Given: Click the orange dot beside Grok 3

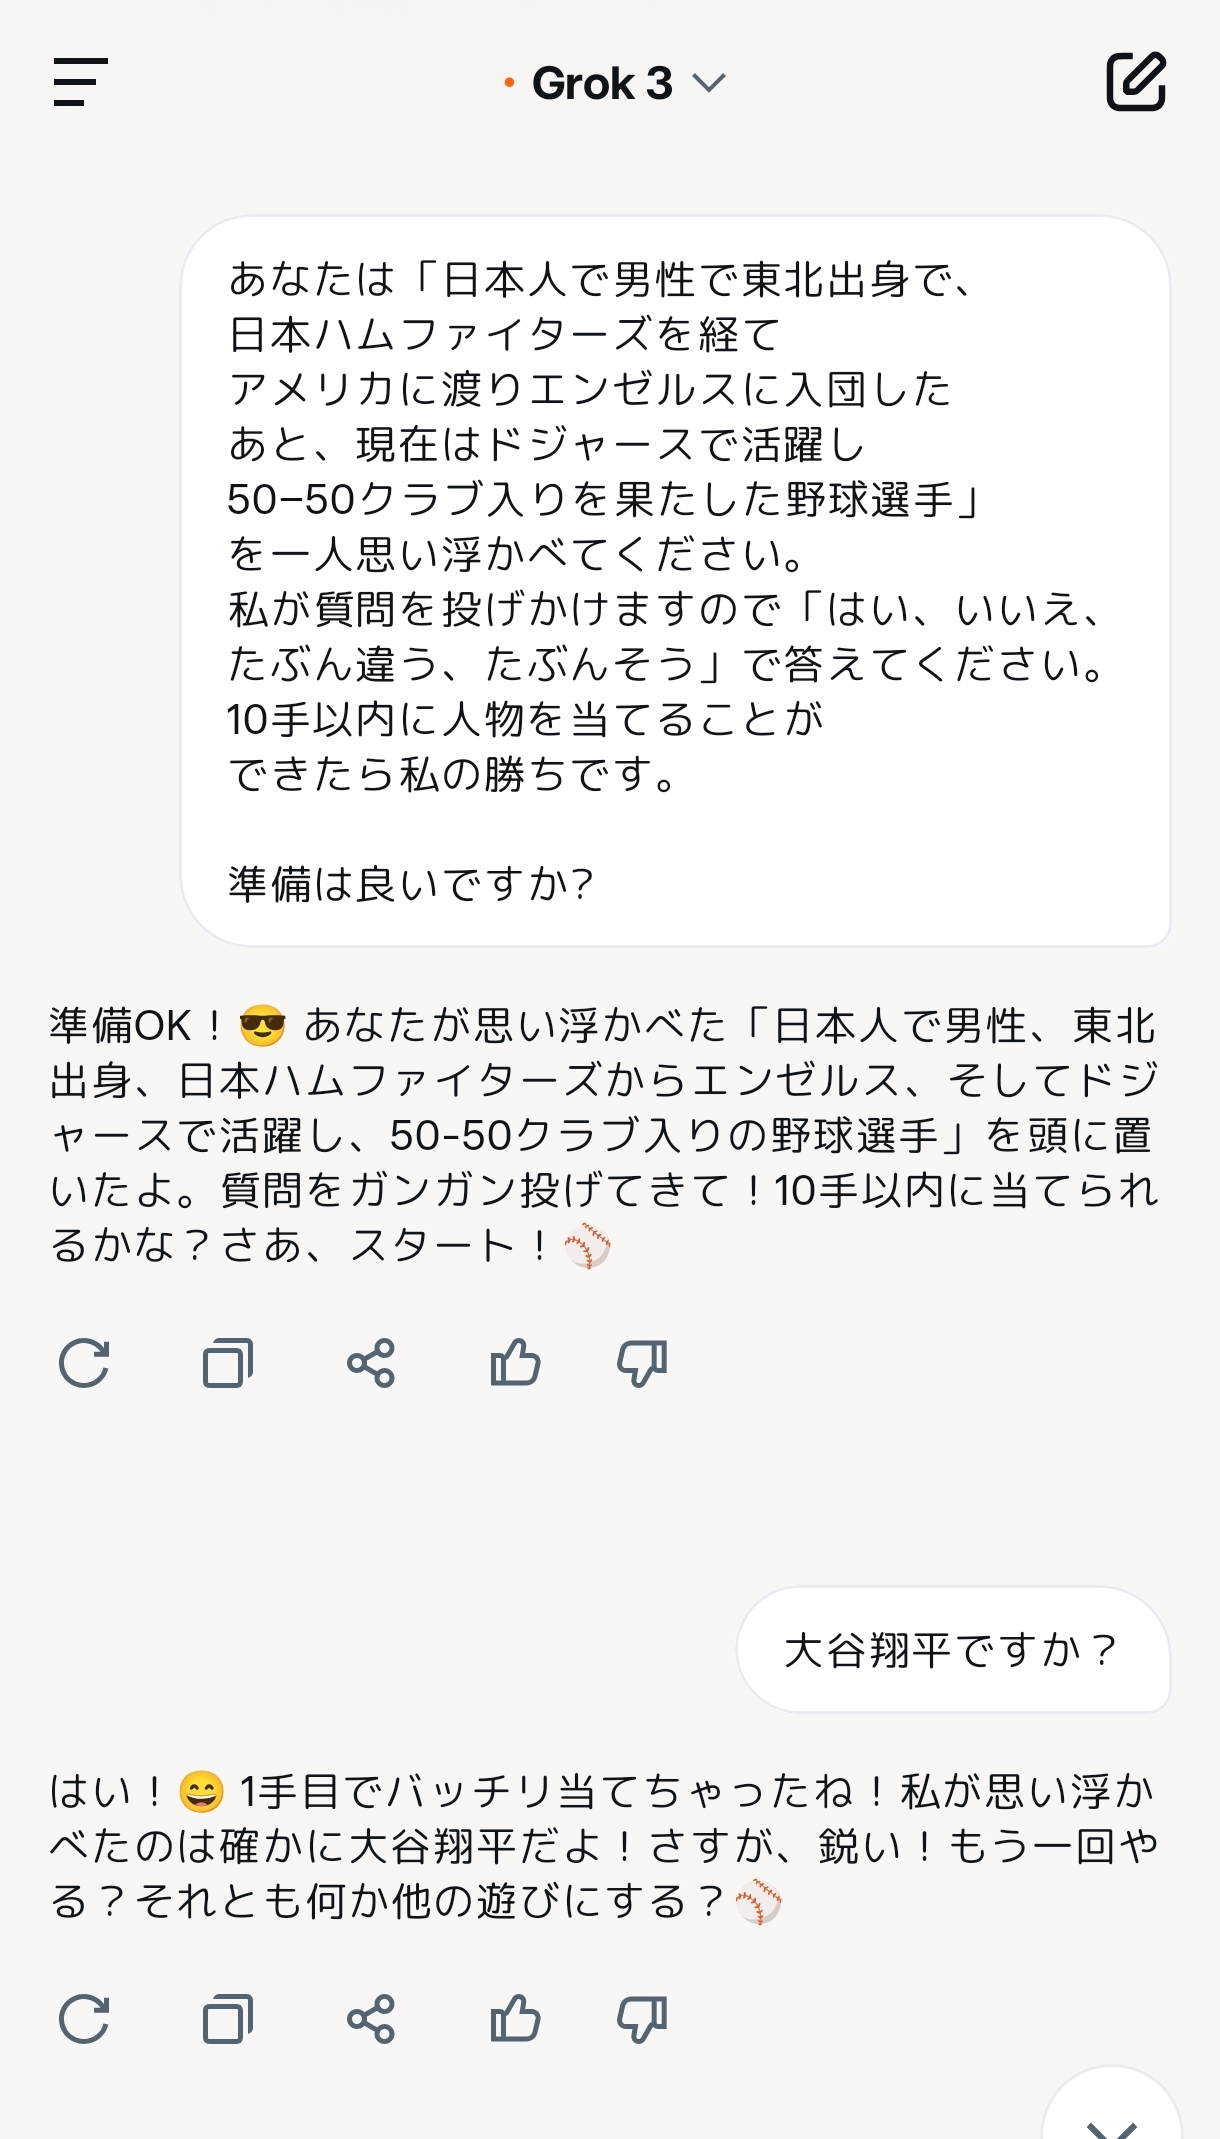Looking at the screenshot, I should (509, 83).
